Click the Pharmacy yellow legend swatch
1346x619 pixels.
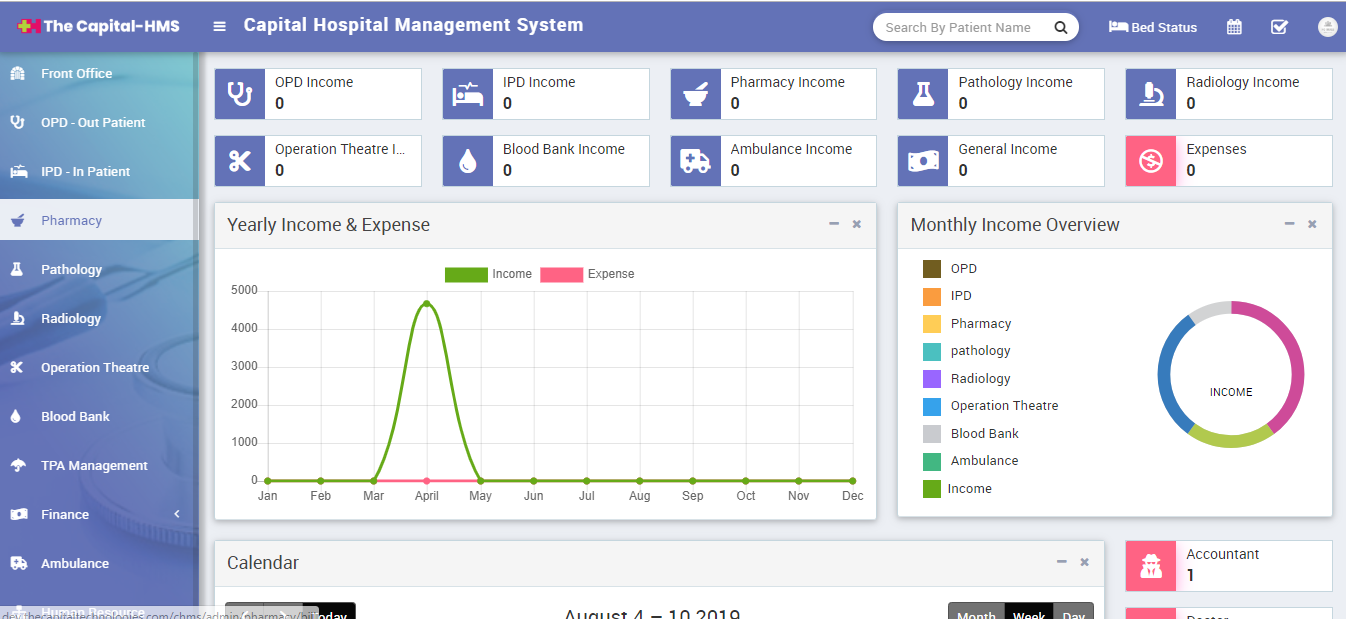pyautogui.click(x=932, y=324)
